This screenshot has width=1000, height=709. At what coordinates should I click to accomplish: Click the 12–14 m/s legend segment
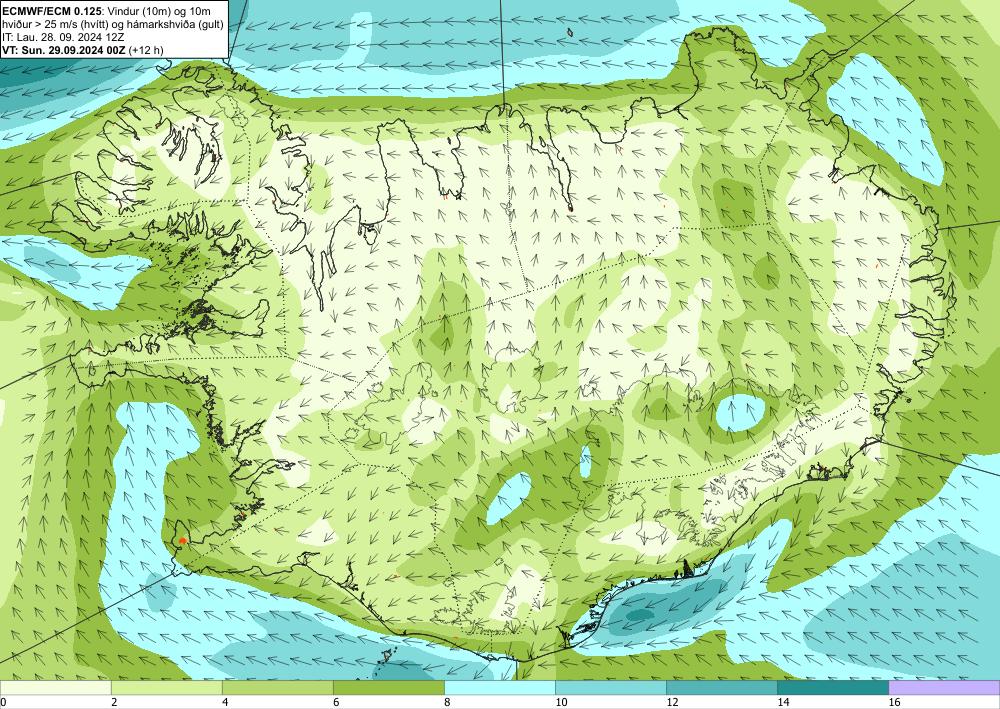coord(722,687)
